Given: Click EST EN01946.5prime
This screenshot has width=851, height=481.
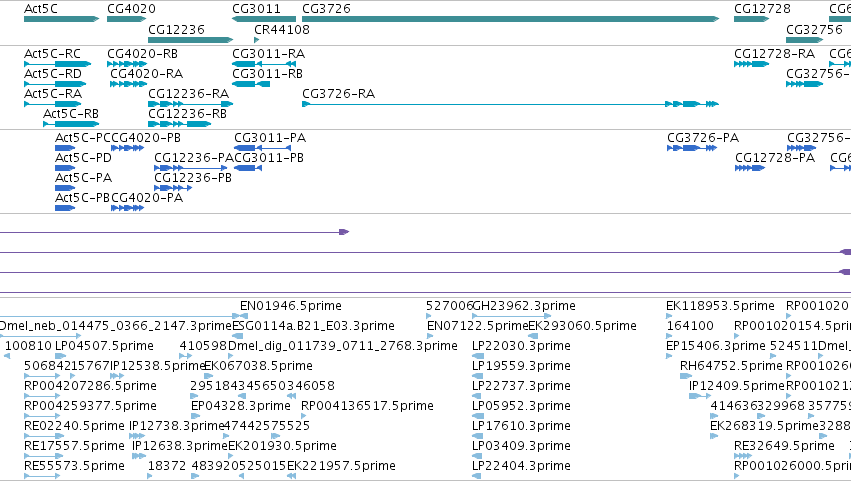Looking at the screenshot, I should pyautogui.click(x=291, y=306).
